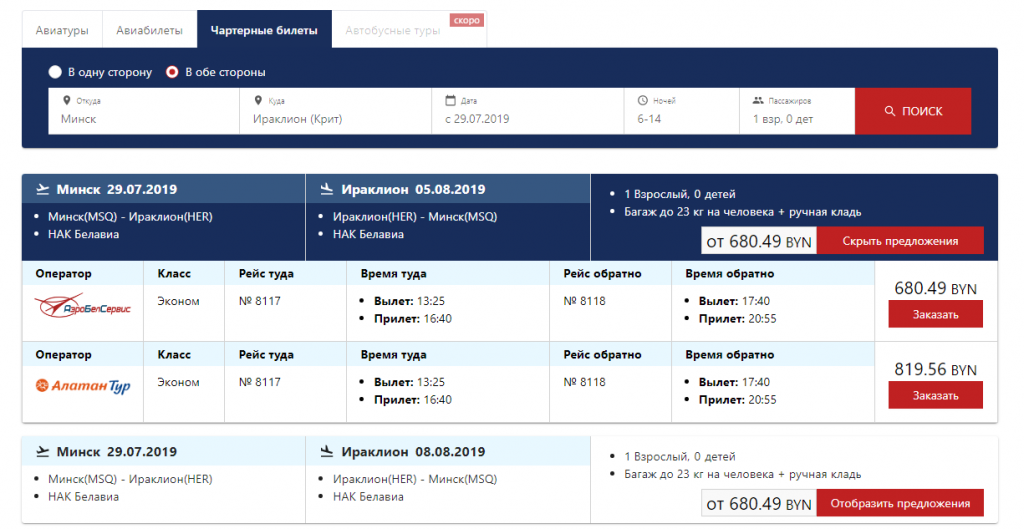
Task: Click the Алатан Тур operator logo
Action: coord(83,386)
